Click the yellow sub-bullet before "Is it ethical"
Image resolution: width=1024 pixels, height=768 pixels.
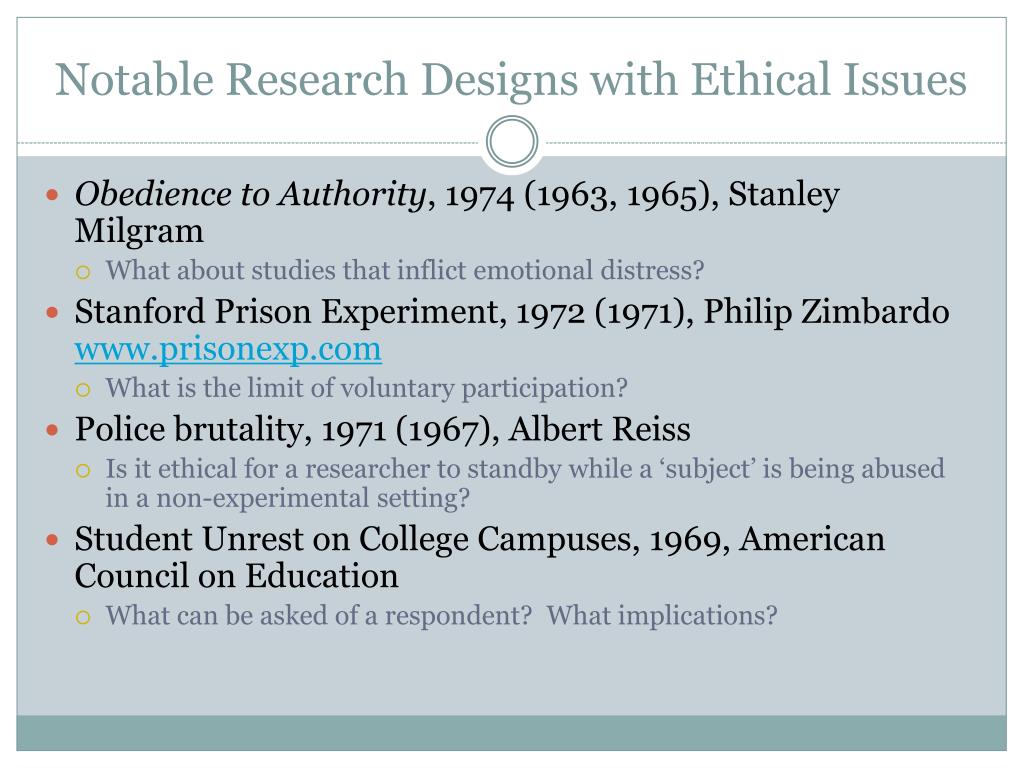click(83, 470)
